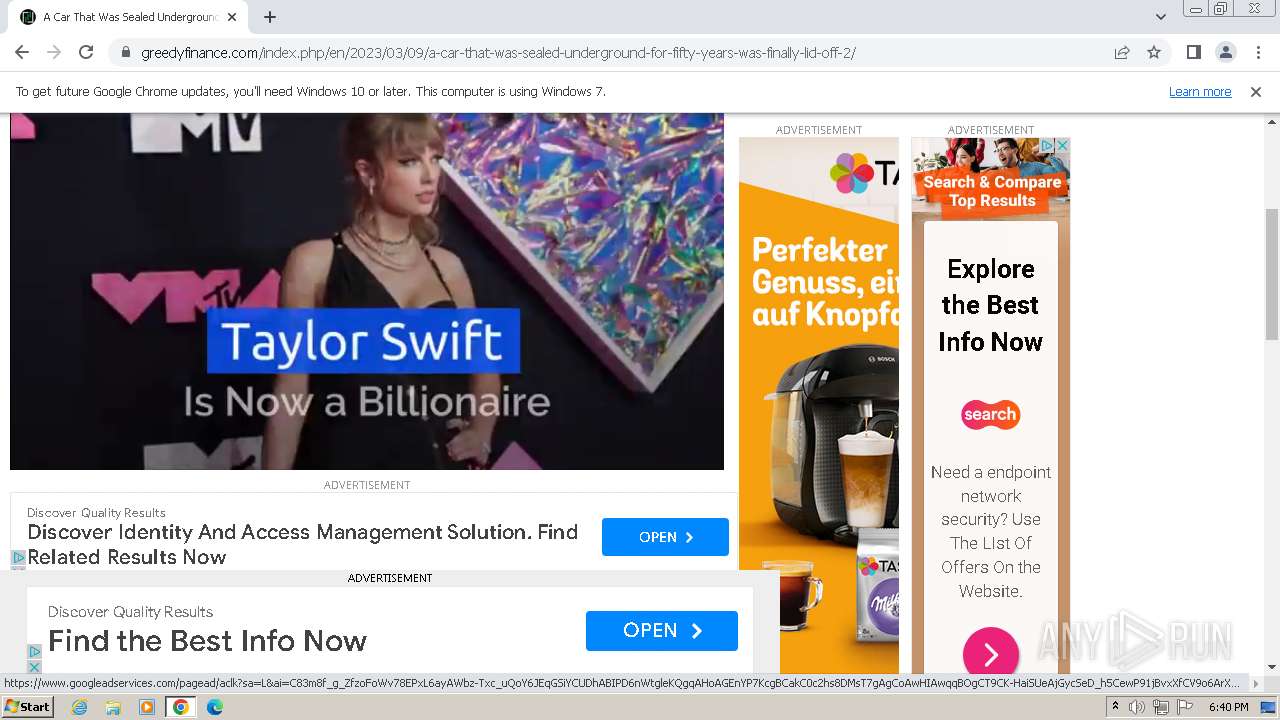1280x720 pixels.
Task: Click the page vertical scrollbar thumb
Action: pyautogui.click(x=1272, y=274)
